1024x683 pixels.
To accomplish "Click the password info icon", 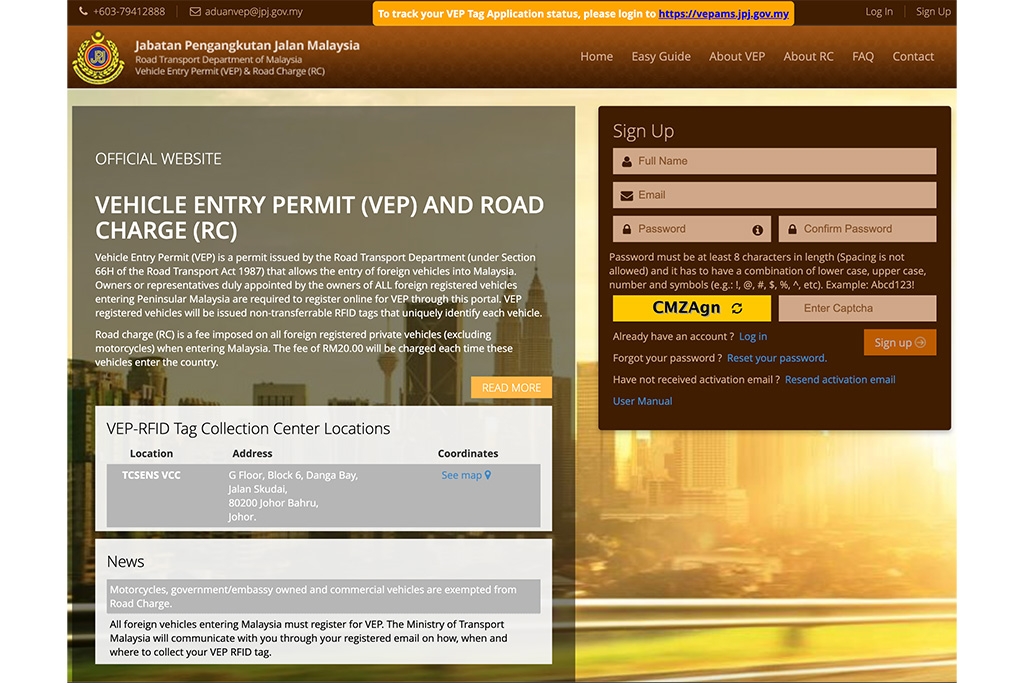I will 758,230.
